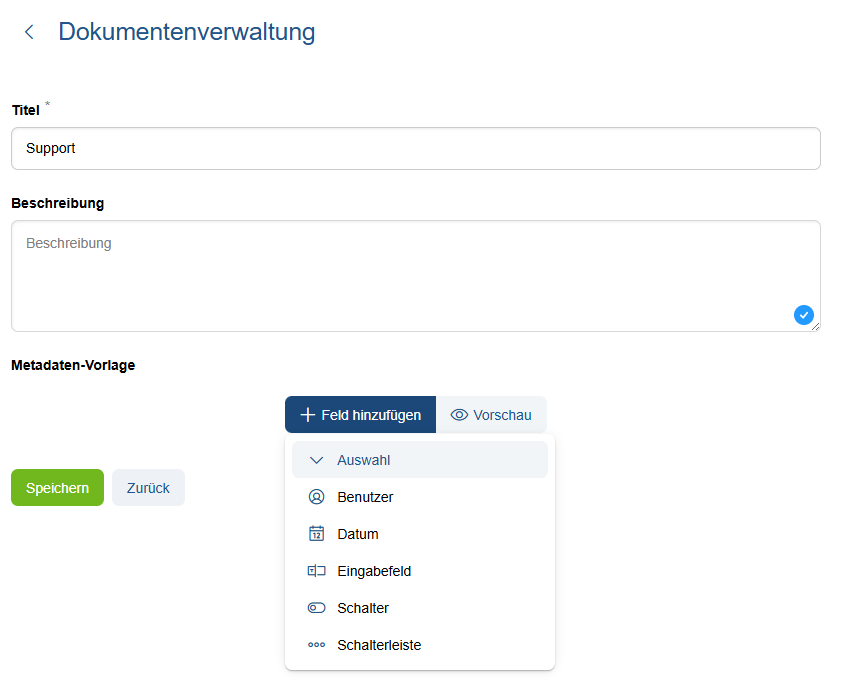Click the Zurück button

(148, 488)
